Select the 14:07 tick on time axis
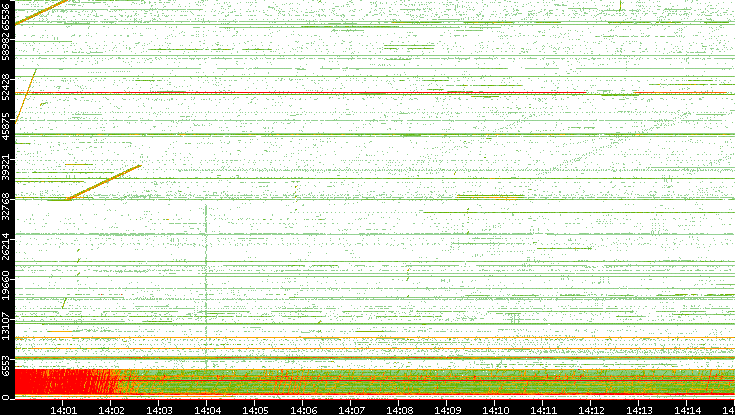 point(351,408)
